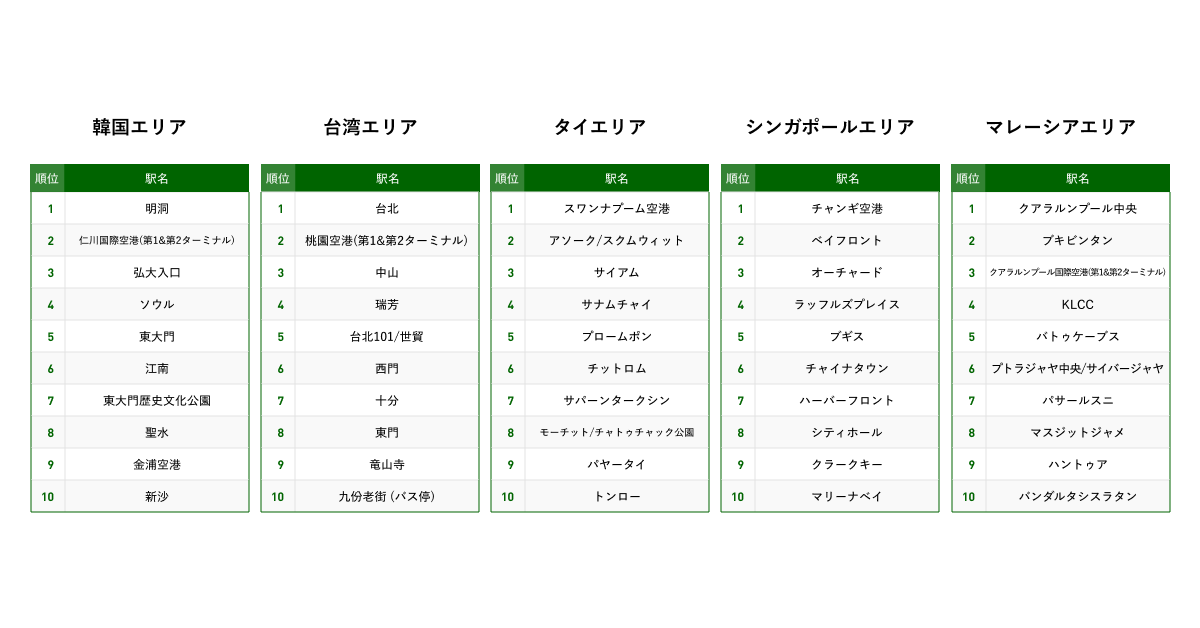Click the タイエリア table title
Screen dimensions: 1200x628
[x=600, y=127]
